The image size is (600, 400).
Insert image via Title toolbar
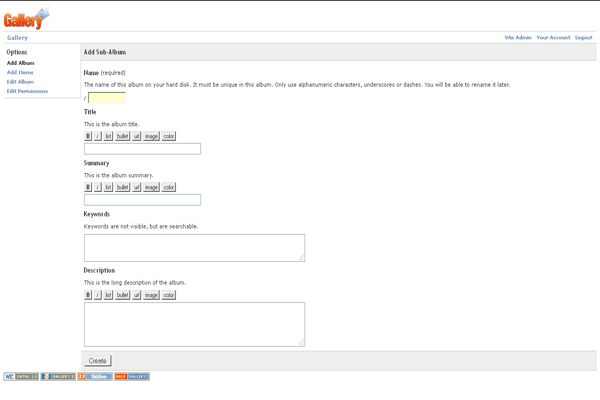point(152,136)
